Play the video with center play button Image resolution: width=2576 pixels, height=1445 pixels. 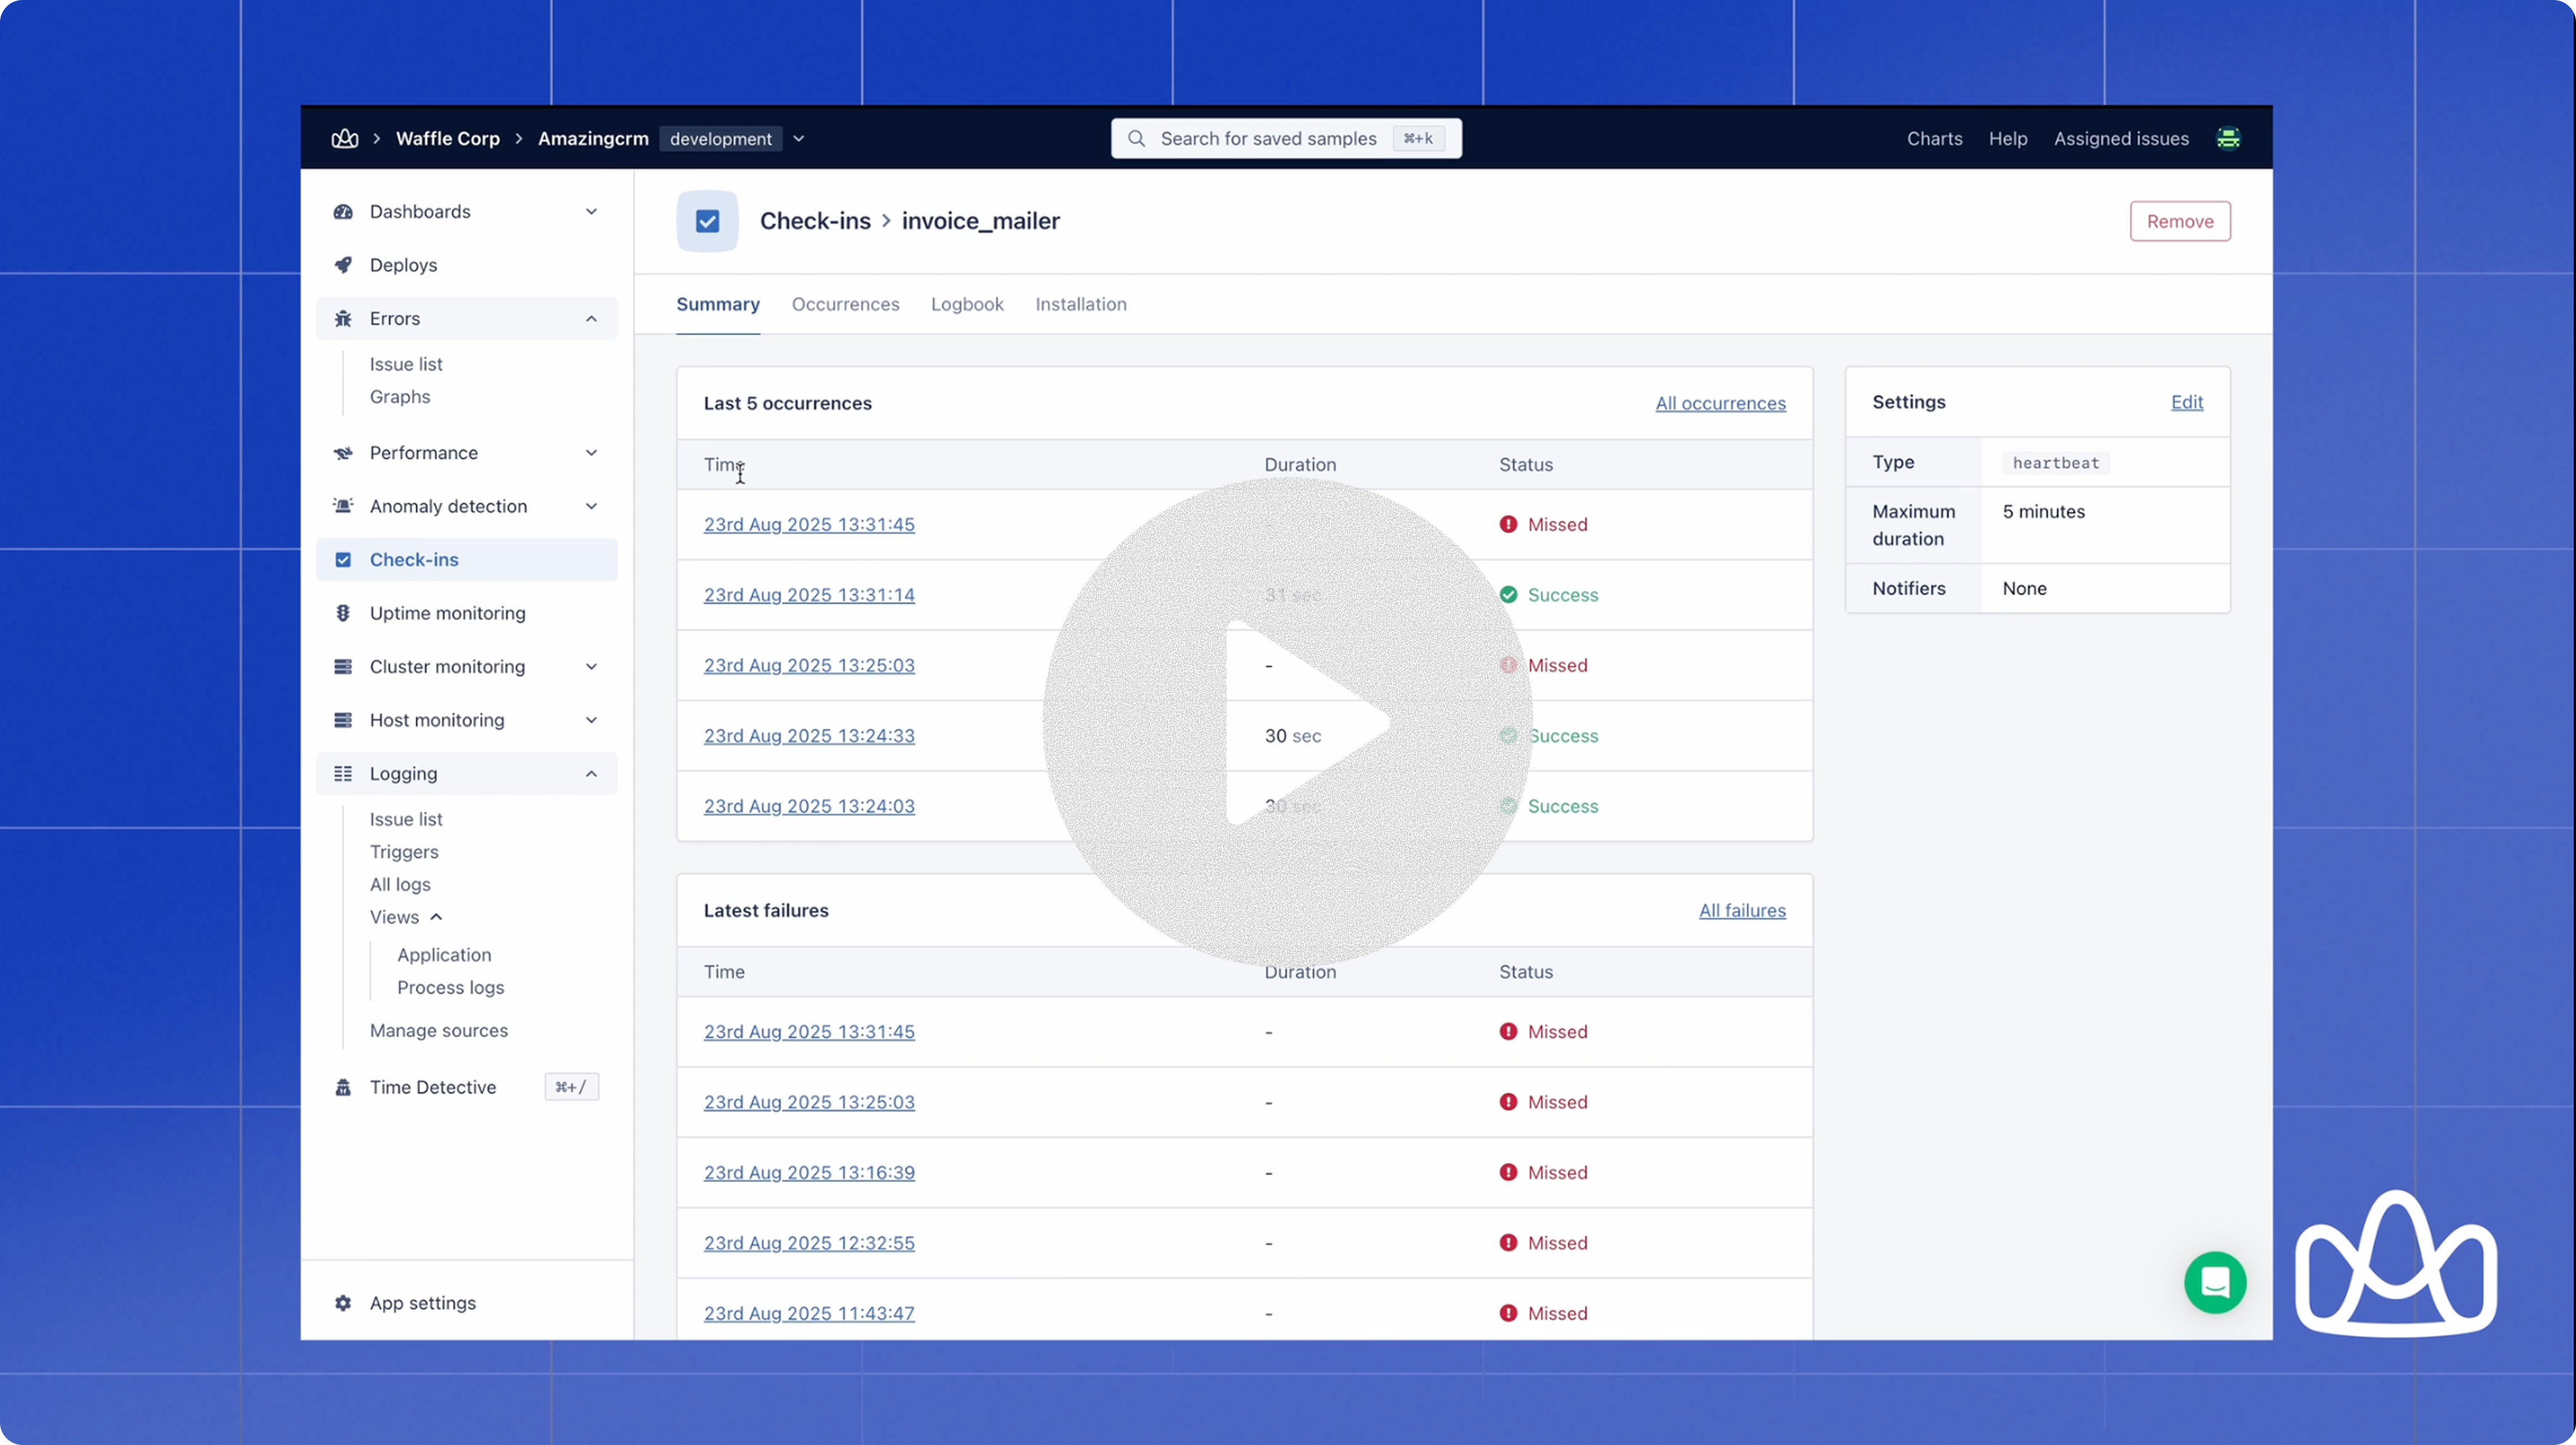coord(1288,722)
